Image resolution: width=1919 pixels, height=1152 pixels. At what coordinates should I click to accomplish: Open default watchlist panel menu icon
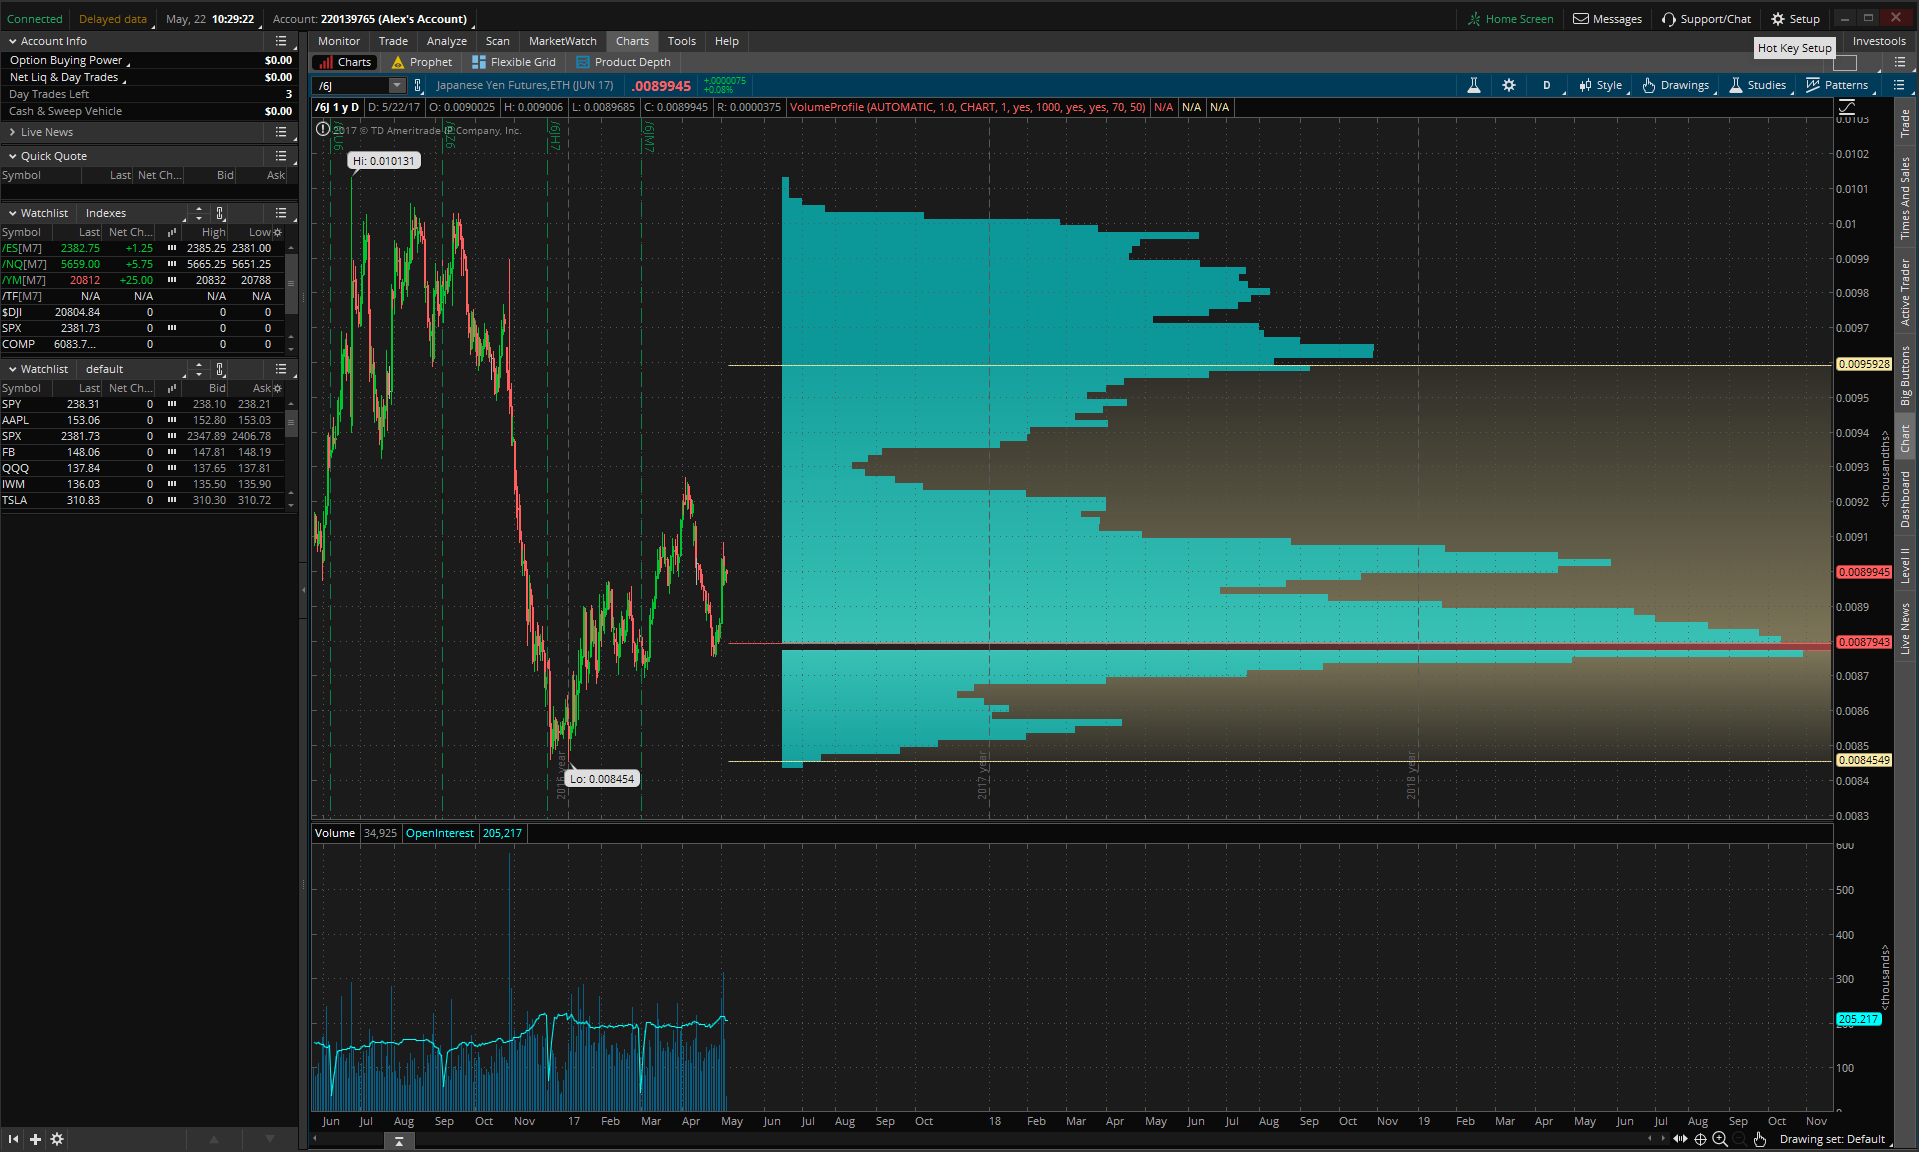click(x=281, y=369)
